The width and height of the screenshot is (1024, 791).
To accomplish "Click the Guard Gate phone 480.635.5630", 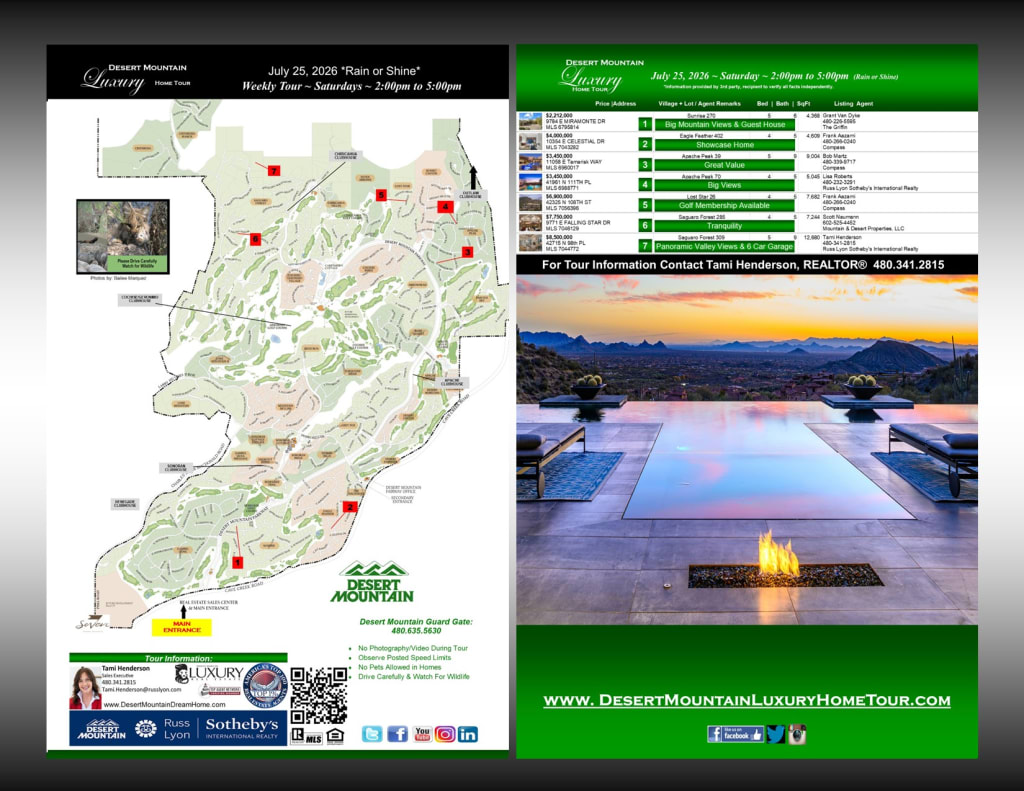I will (416, 631).
